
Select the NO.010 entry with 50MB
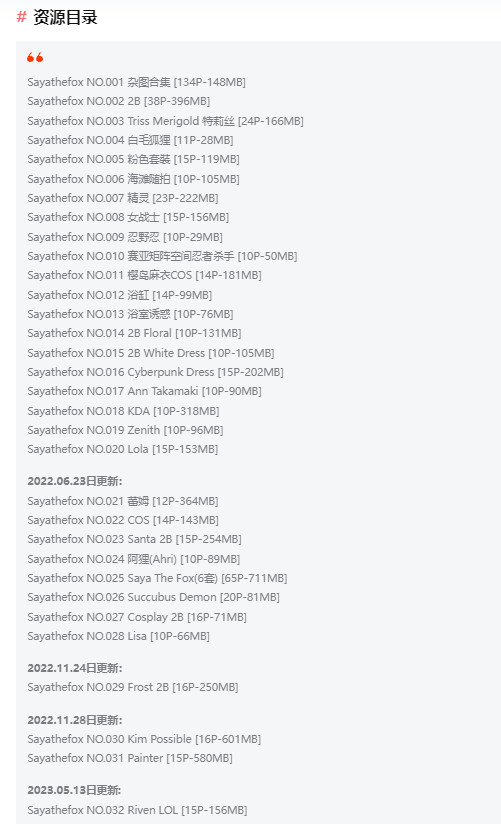[x=162, y=256]
